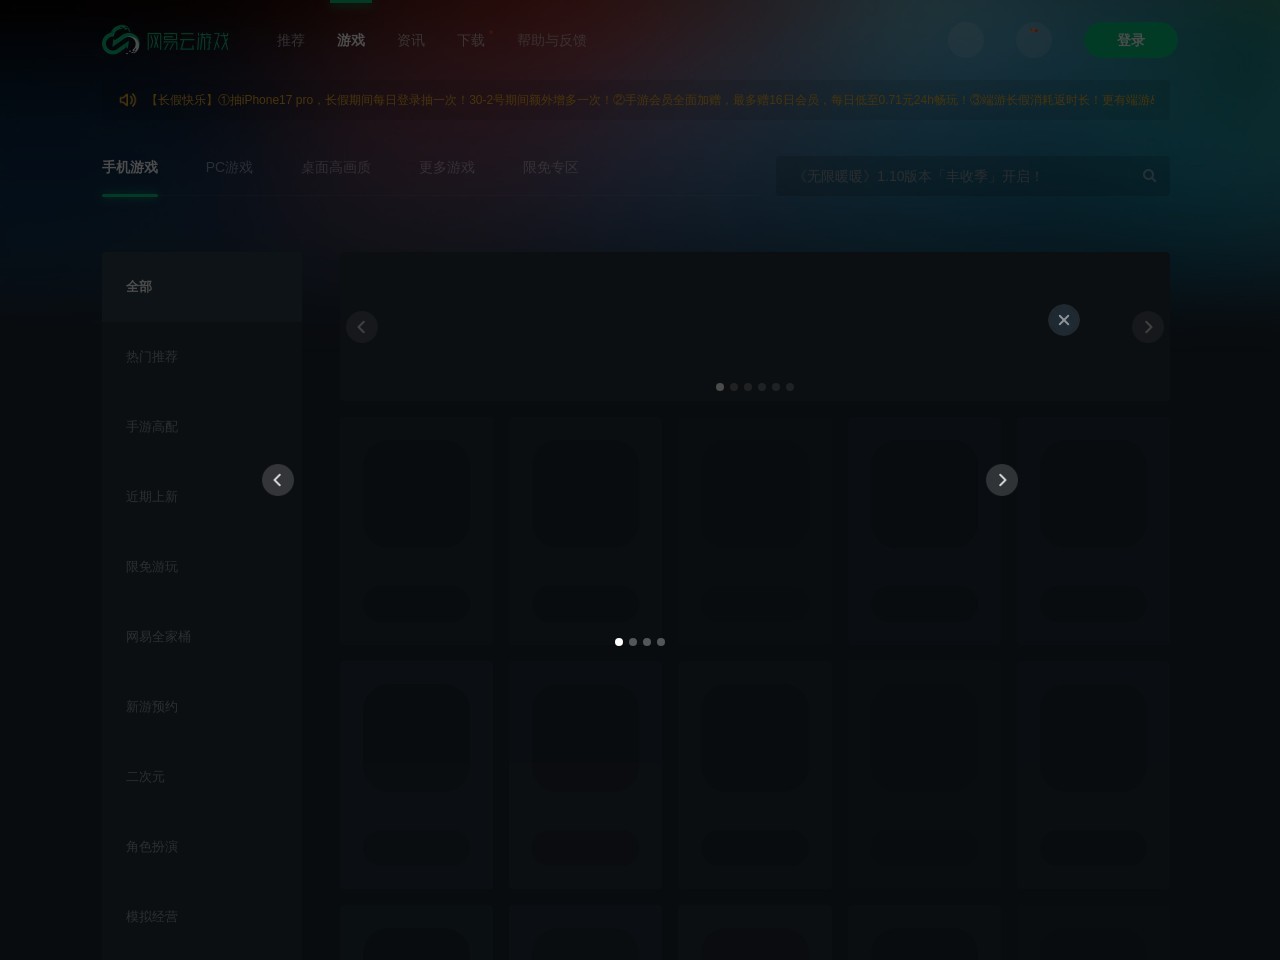This screenshot has width=1280, height=960.
Task: Click the banner carousel's left arrow
Action: (361, 327)
